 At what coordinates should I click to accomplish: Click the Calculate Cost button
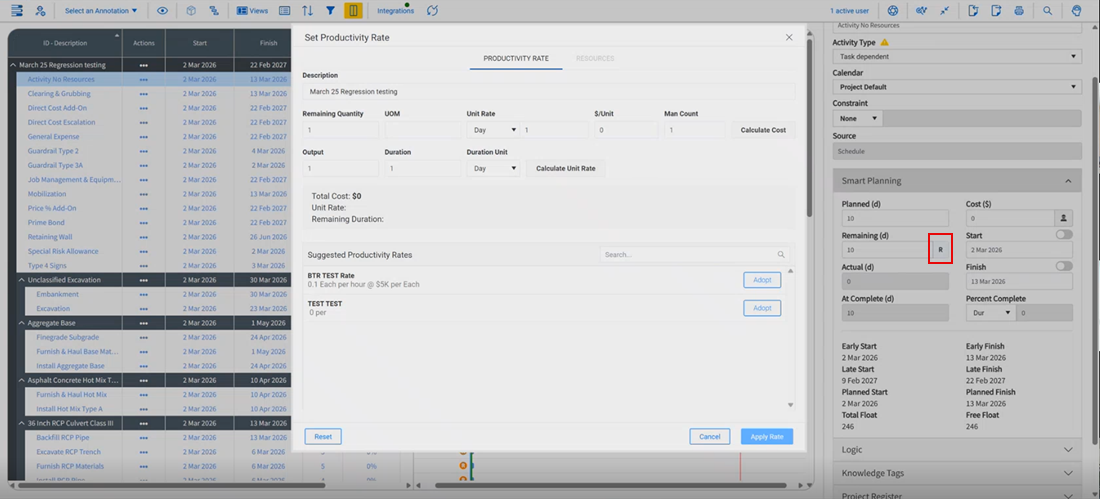763,130
